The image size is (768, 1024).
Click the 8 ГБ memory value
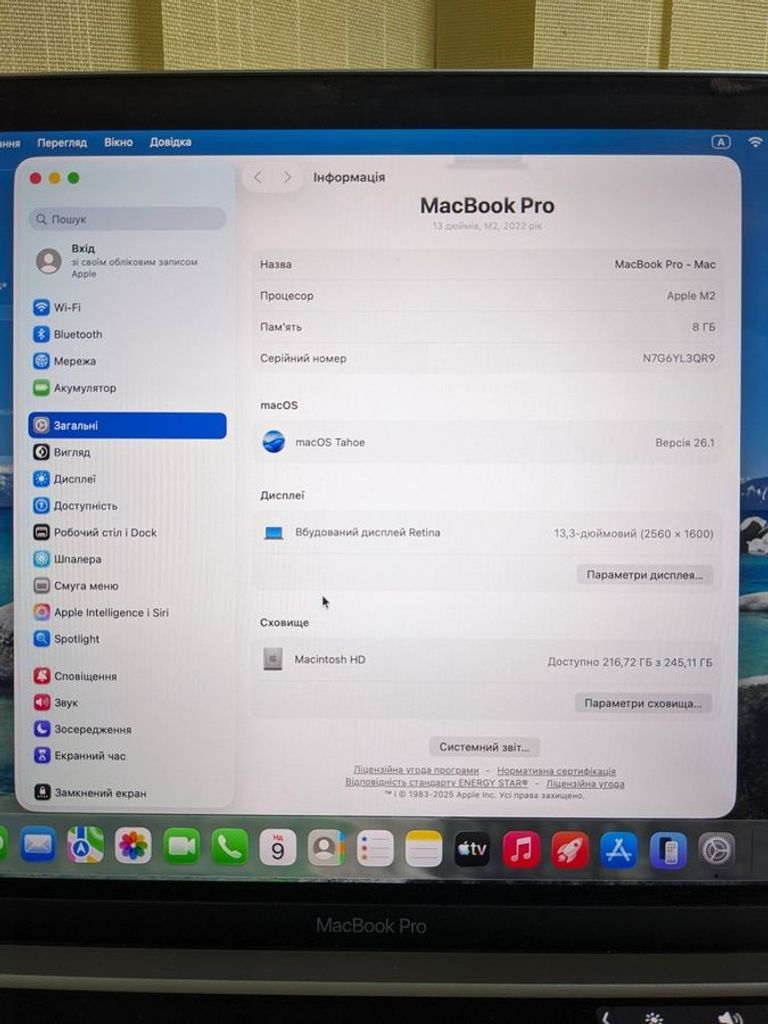pos(703,327)
